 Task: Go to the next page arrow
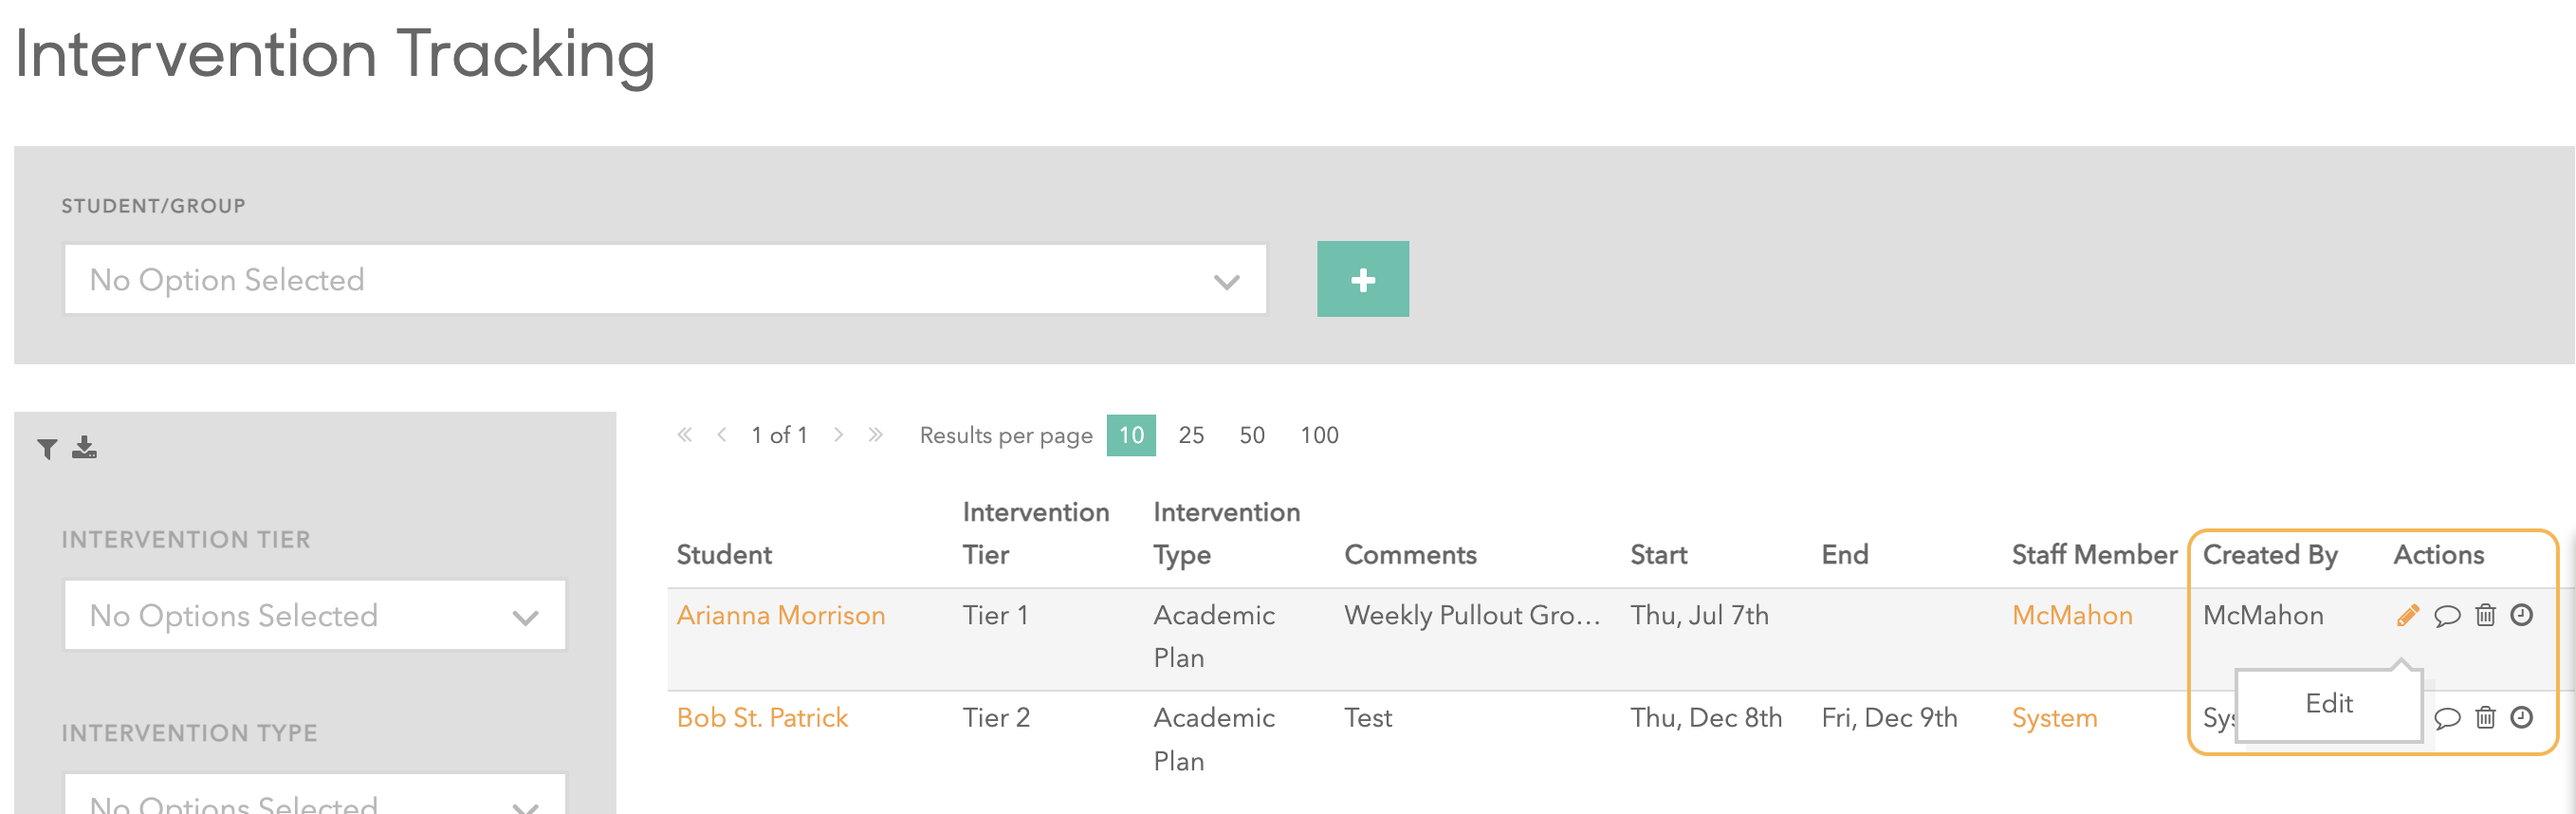tap(838, 434)
